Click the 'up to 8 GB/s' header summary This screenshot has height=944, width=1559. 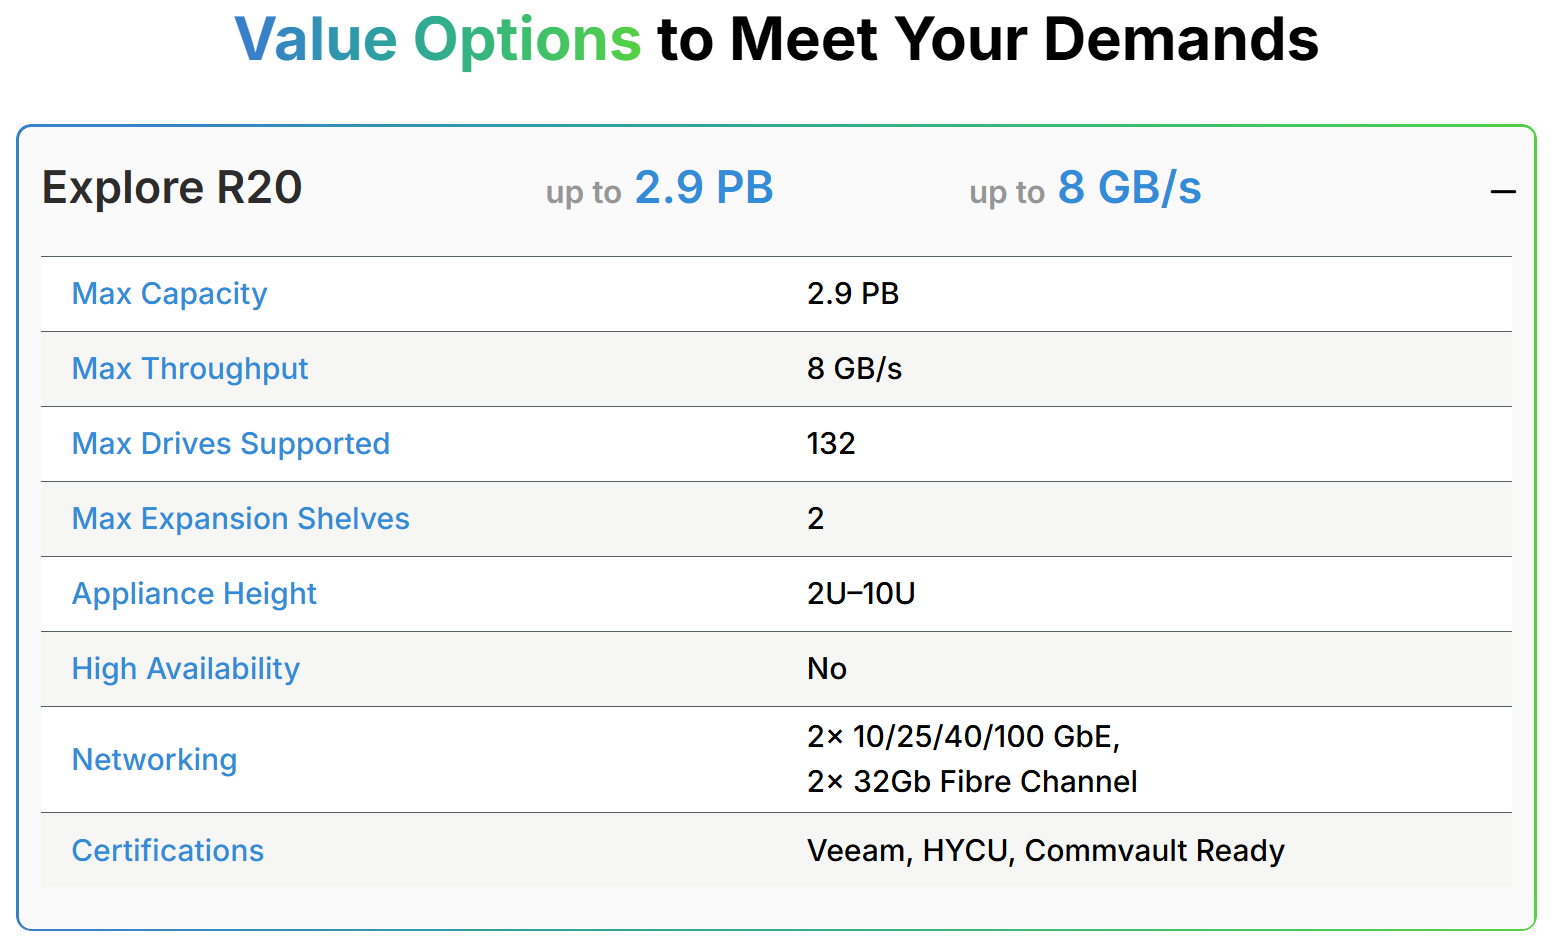[1085, 188]
